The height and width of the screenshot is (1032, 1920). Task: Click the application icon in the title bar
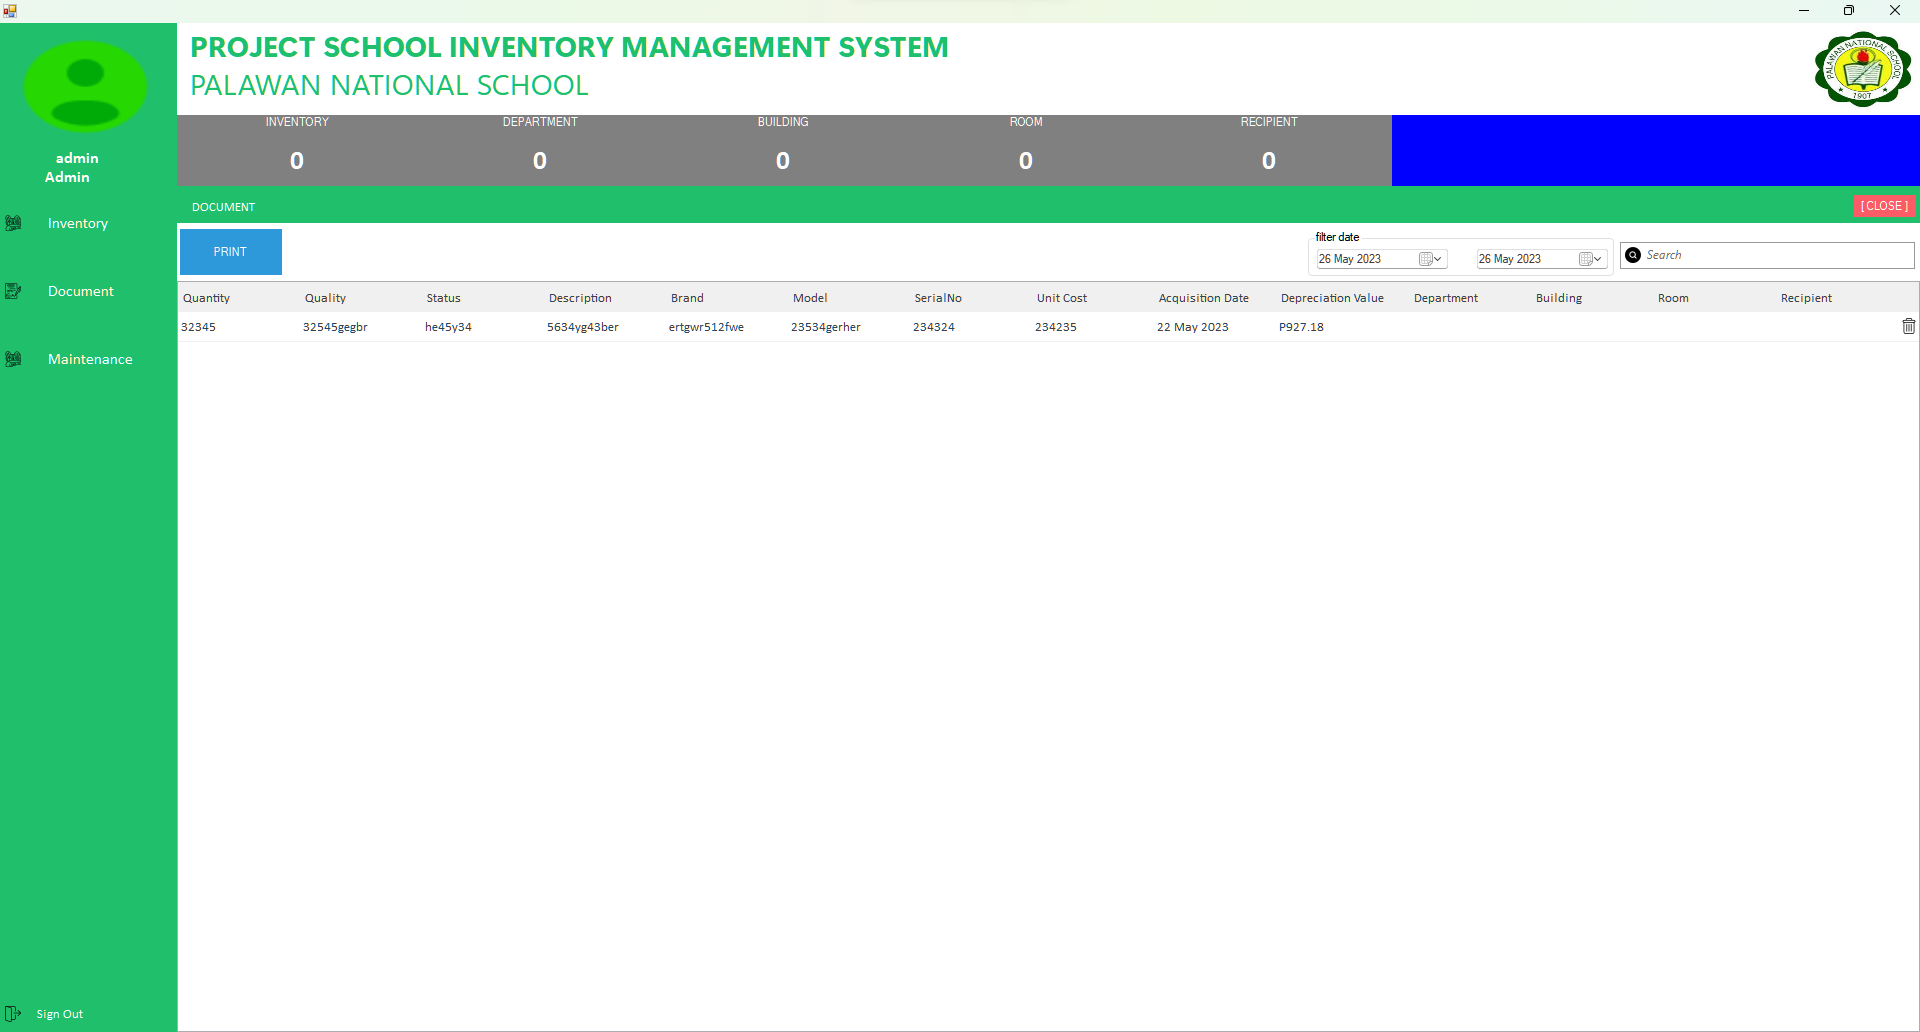(x=10, y=10)
